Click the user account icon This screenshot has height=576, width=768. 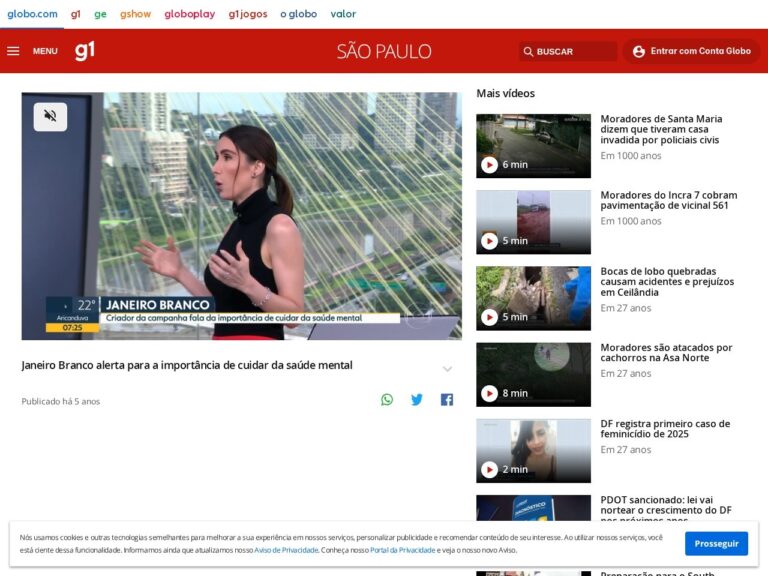pyautogui.click(x=639, y=51)
